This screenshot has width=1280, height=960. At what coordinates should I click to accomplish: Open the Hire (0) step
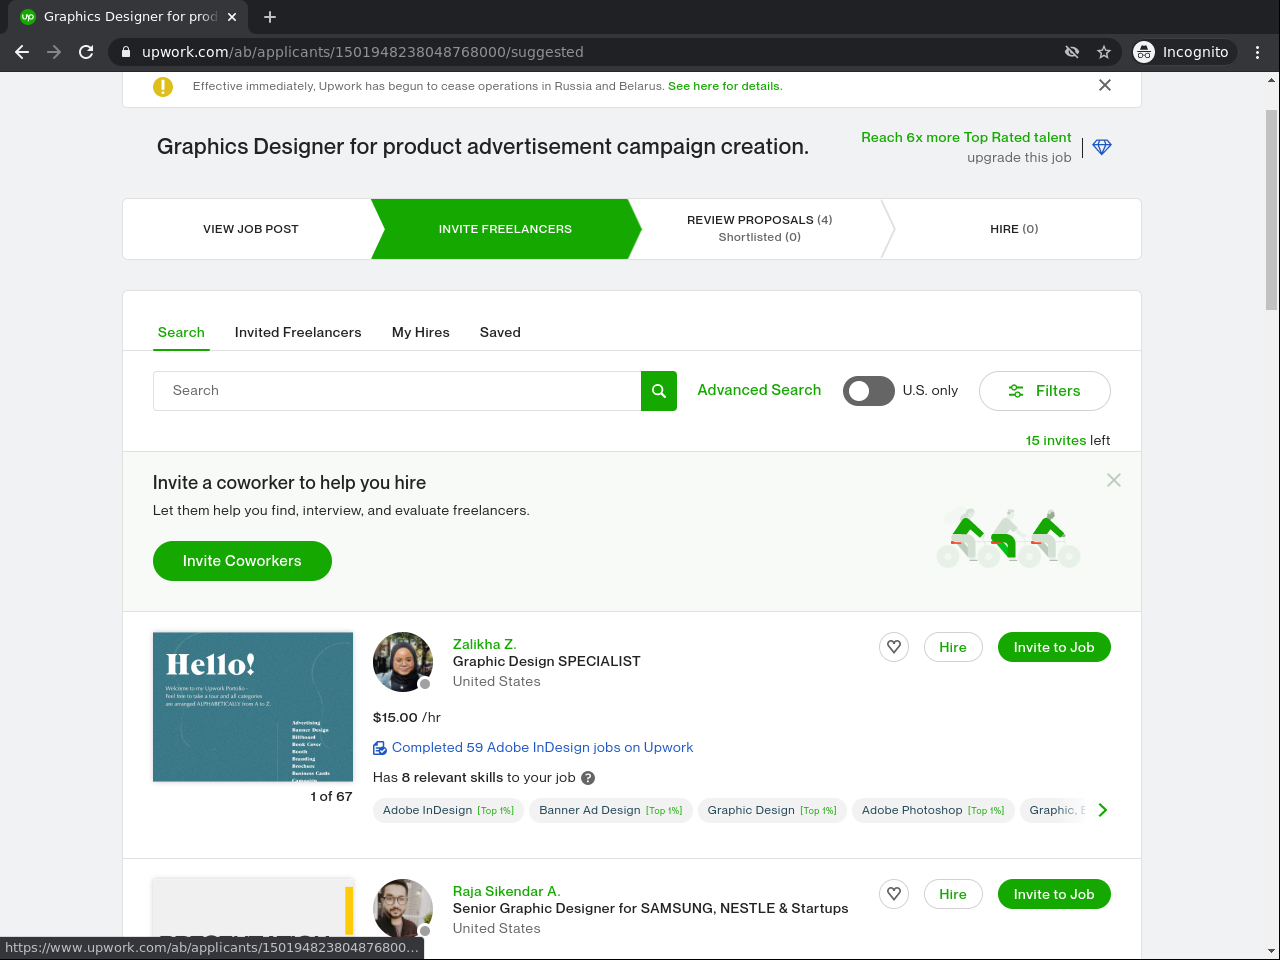(x=1014, y=229)
